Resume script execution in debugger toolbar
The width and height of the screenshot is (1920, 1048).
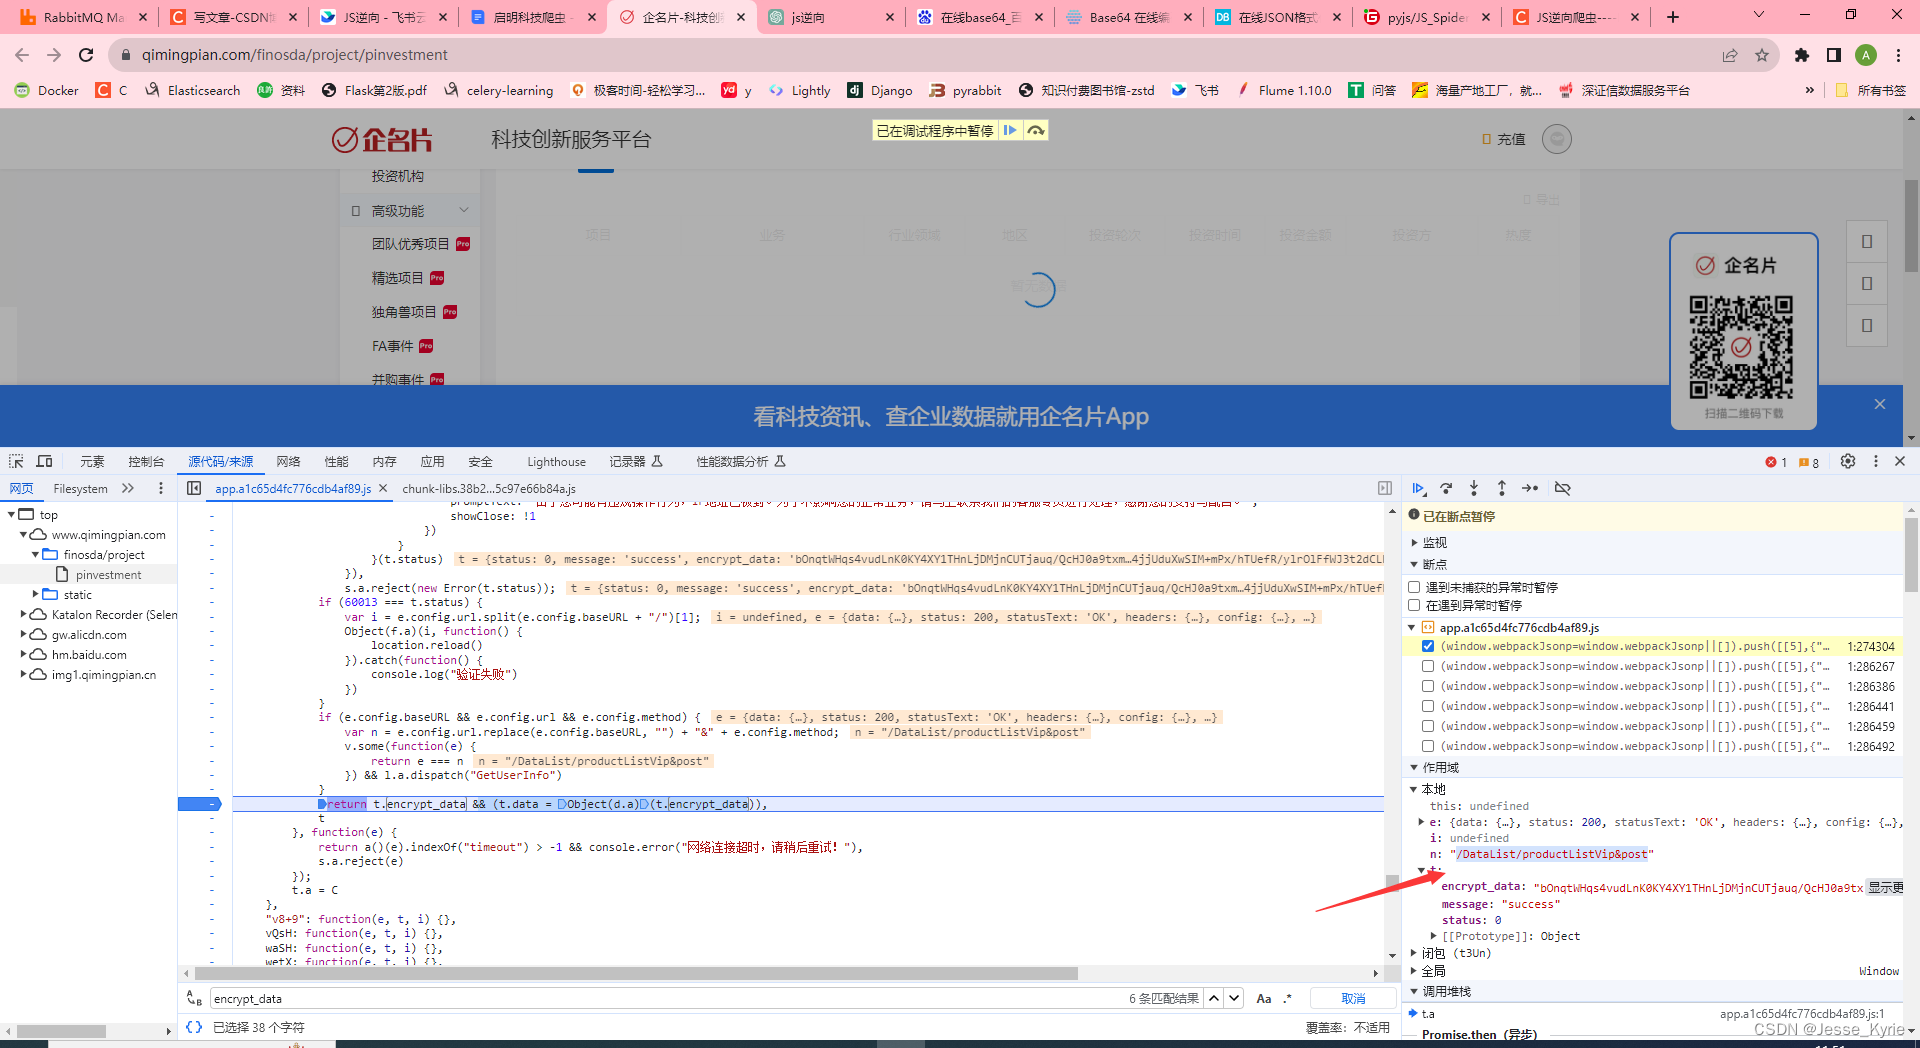(x=1418, y=488)
